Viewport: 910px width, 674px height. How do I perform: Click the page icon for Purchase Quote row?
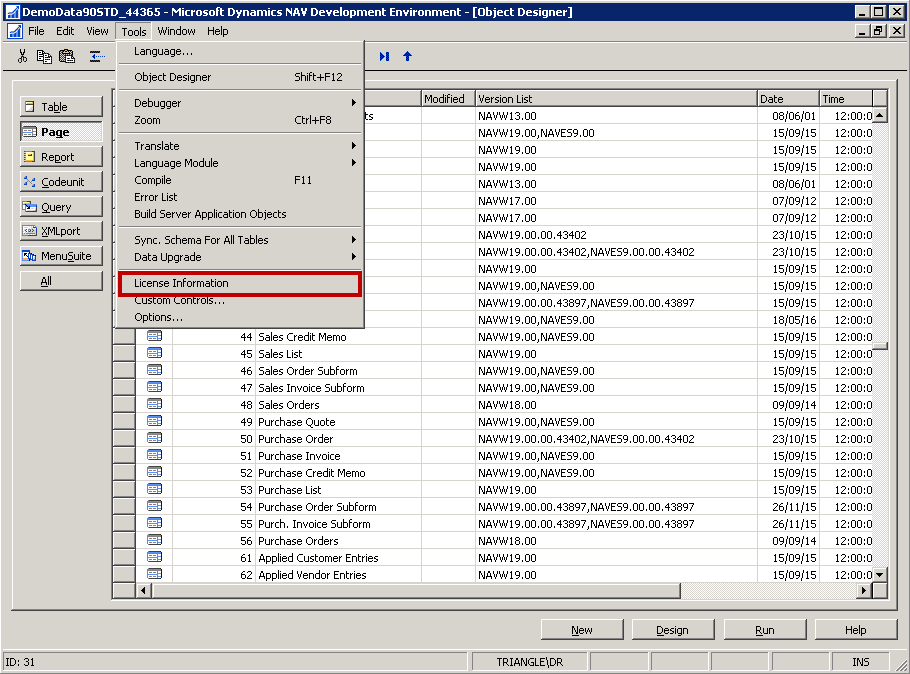pyautogui.click(x=155, y=422)
